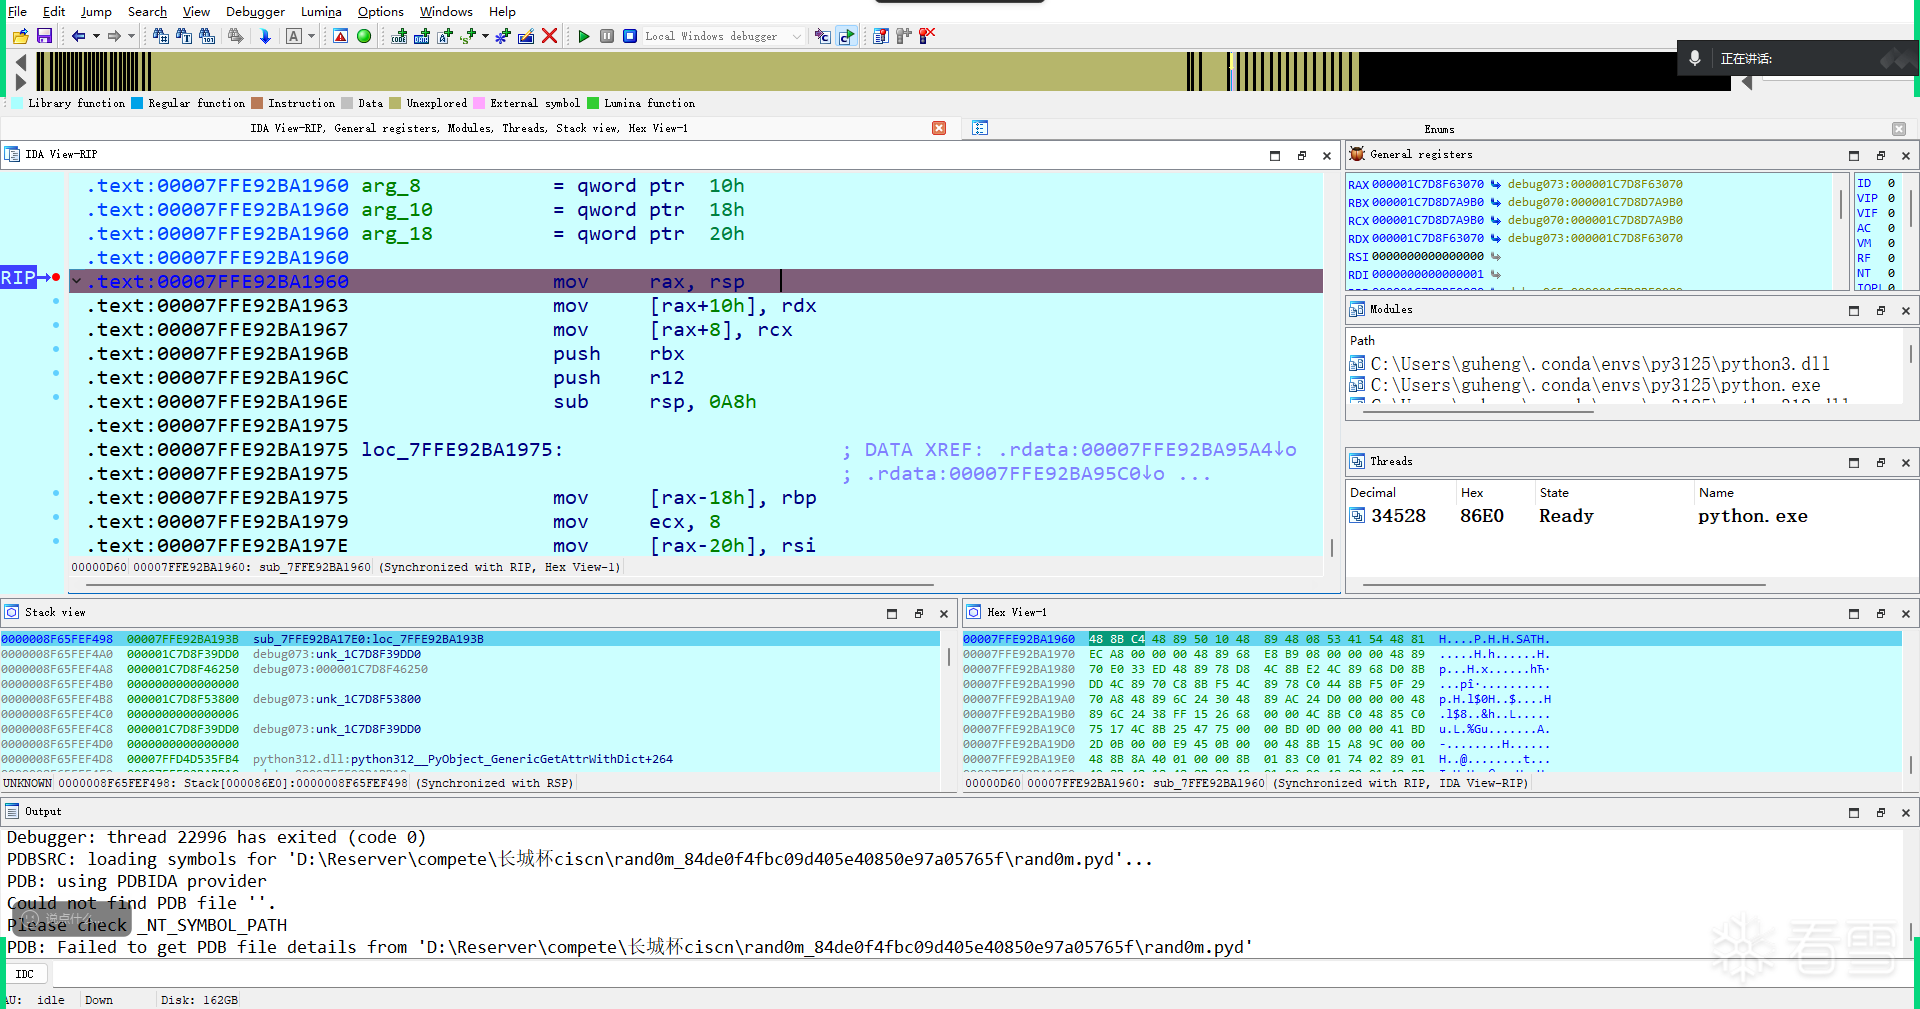Click the Enums tab

[1438, 129]
